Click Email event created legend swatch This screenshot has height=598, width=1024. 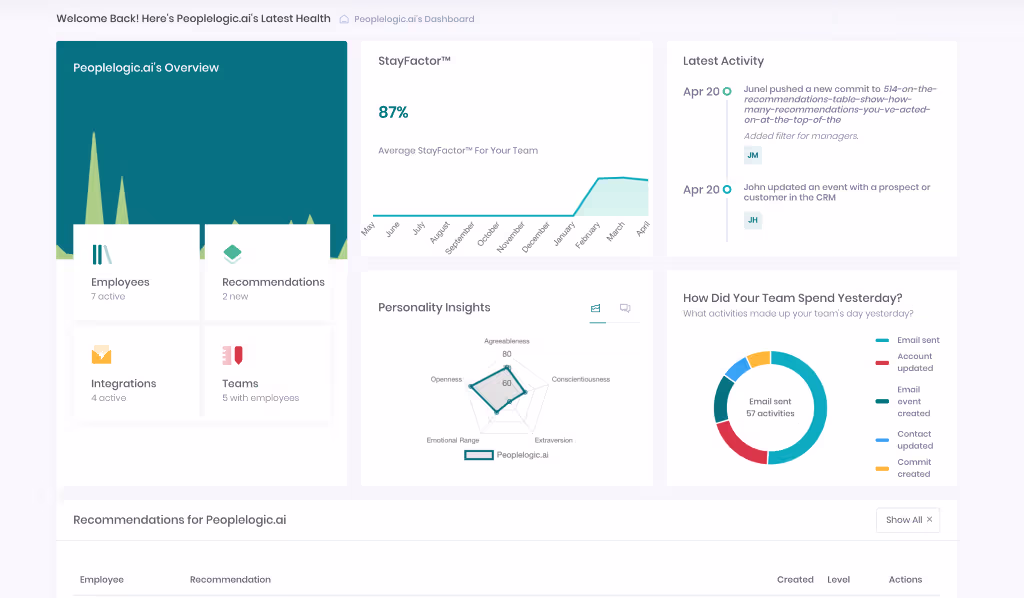pos(882,401)
